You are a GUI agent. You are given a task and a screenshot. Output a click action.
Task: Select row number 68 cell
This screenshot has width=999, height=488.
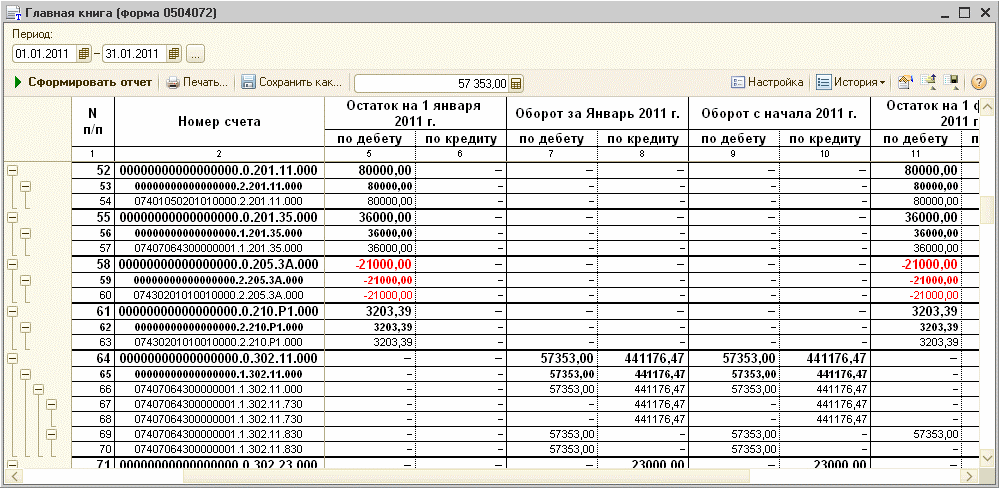tap(93, 419)
